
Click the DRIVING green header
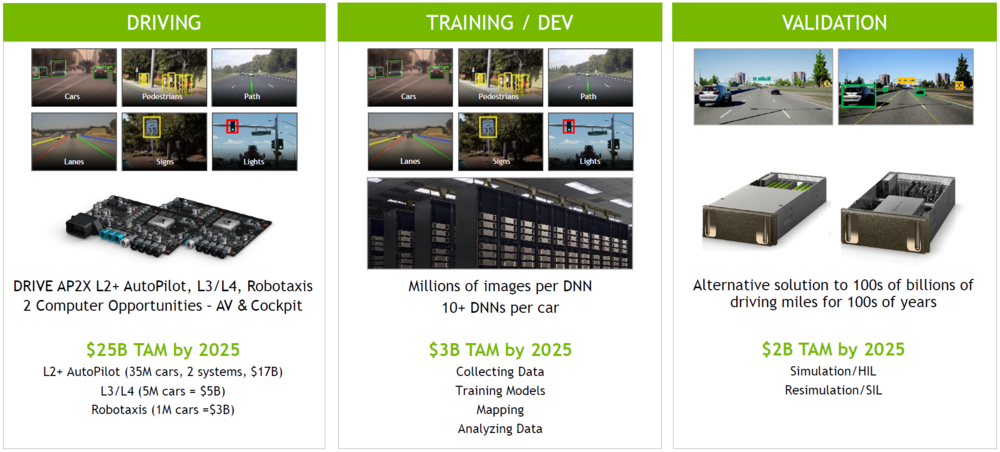164,22
